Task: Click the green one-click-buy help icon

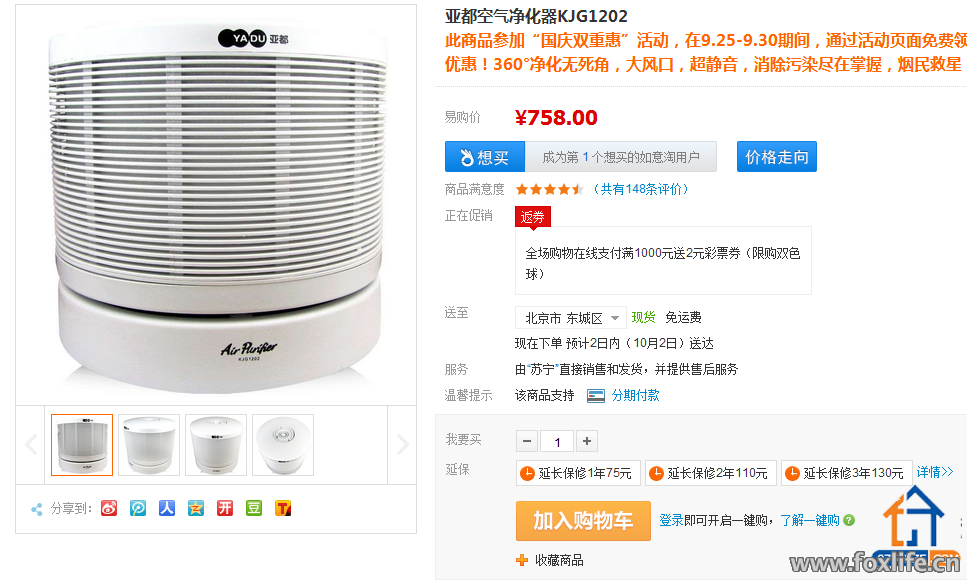Action: point(849,521)
